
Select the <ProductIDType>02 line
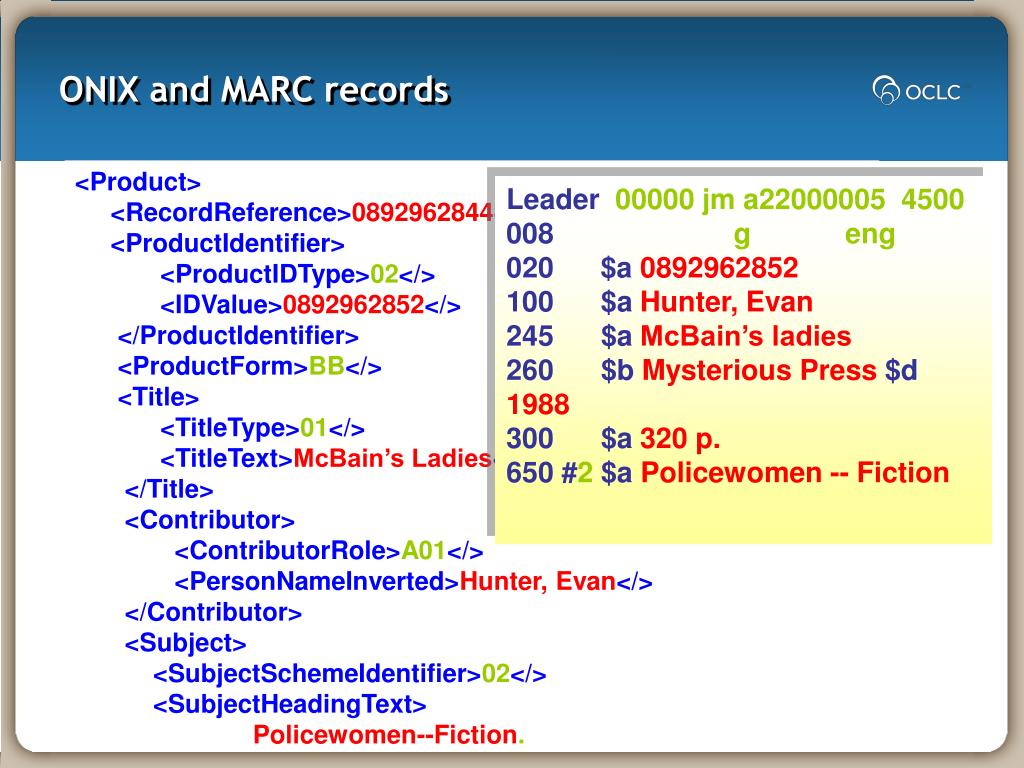click(297, 275)
